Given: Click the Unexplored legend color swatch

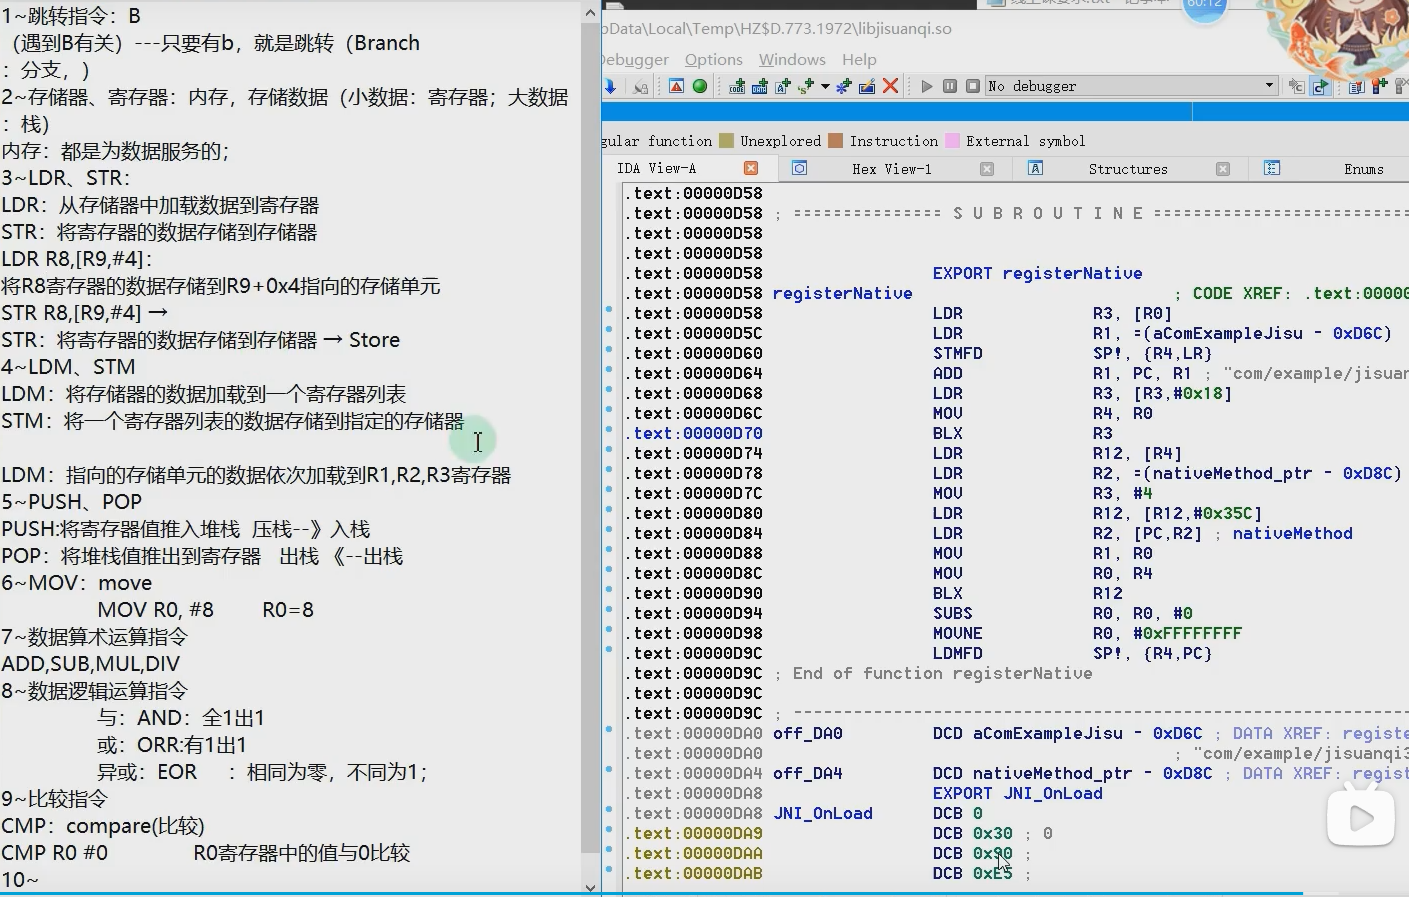Looking at the screenshot, I should point(727,141).
